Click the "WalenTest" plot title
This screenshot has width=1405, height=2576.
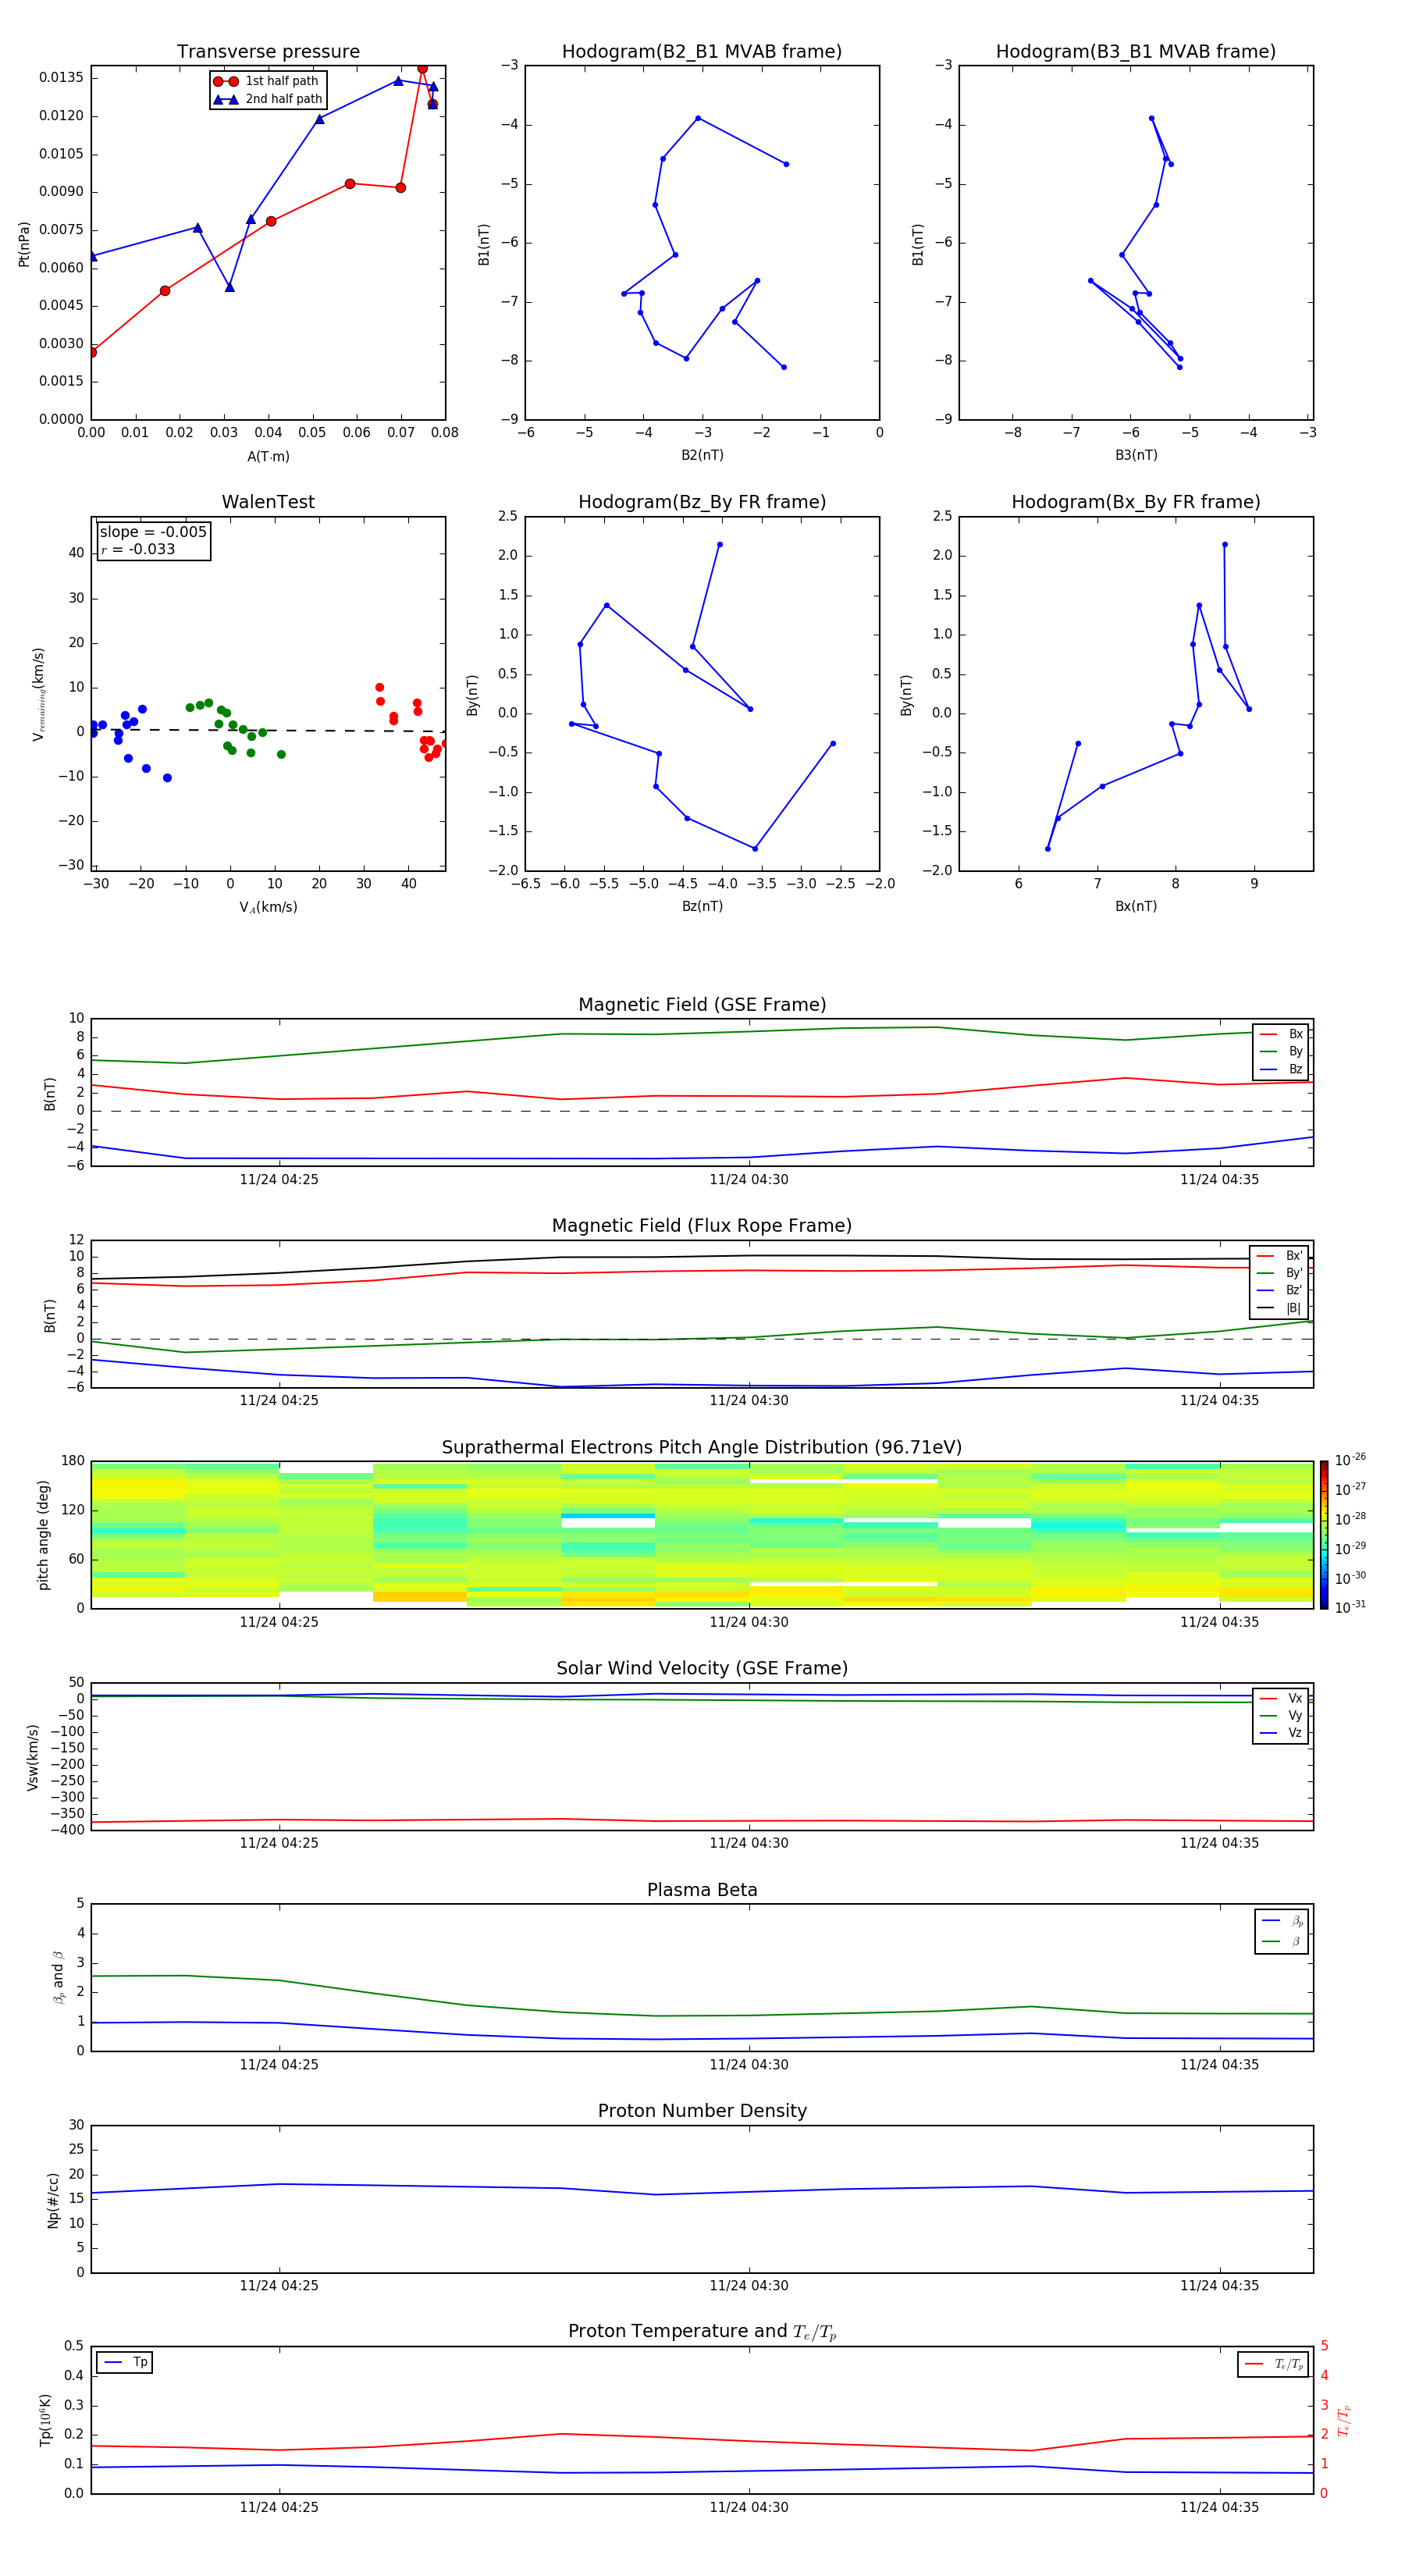(268, 502)
